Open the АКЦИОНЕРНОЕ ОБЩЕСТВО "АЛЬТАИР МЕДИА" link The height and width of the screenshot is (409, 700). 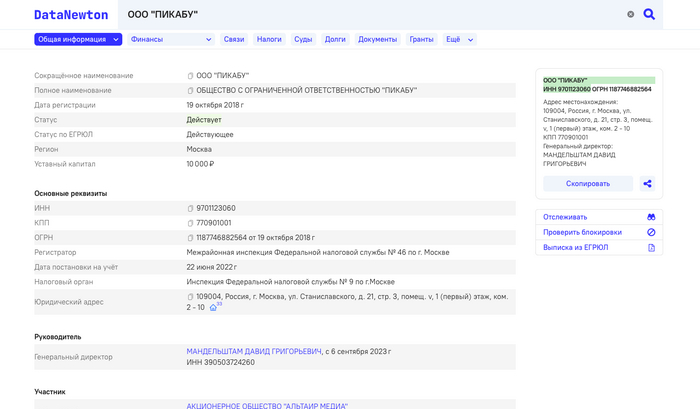pos(267,406)
